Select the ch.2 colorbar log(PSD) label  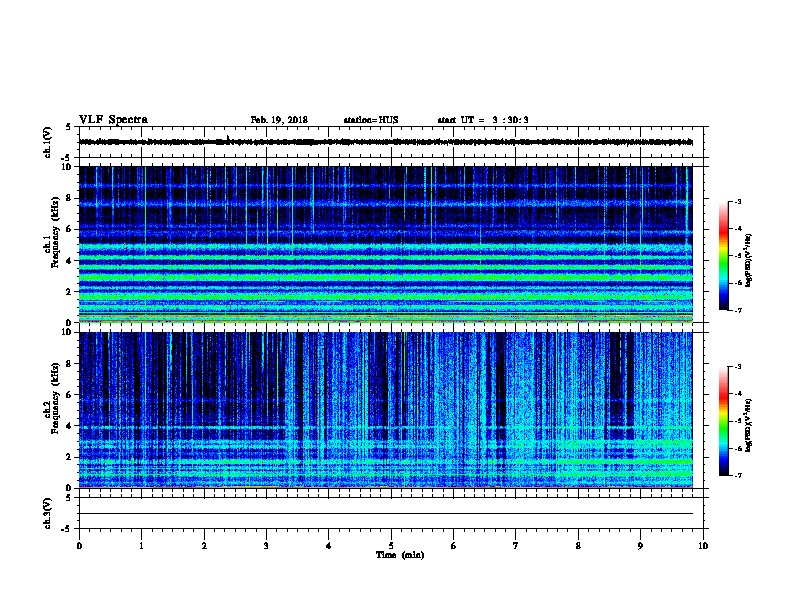(748, 426)
